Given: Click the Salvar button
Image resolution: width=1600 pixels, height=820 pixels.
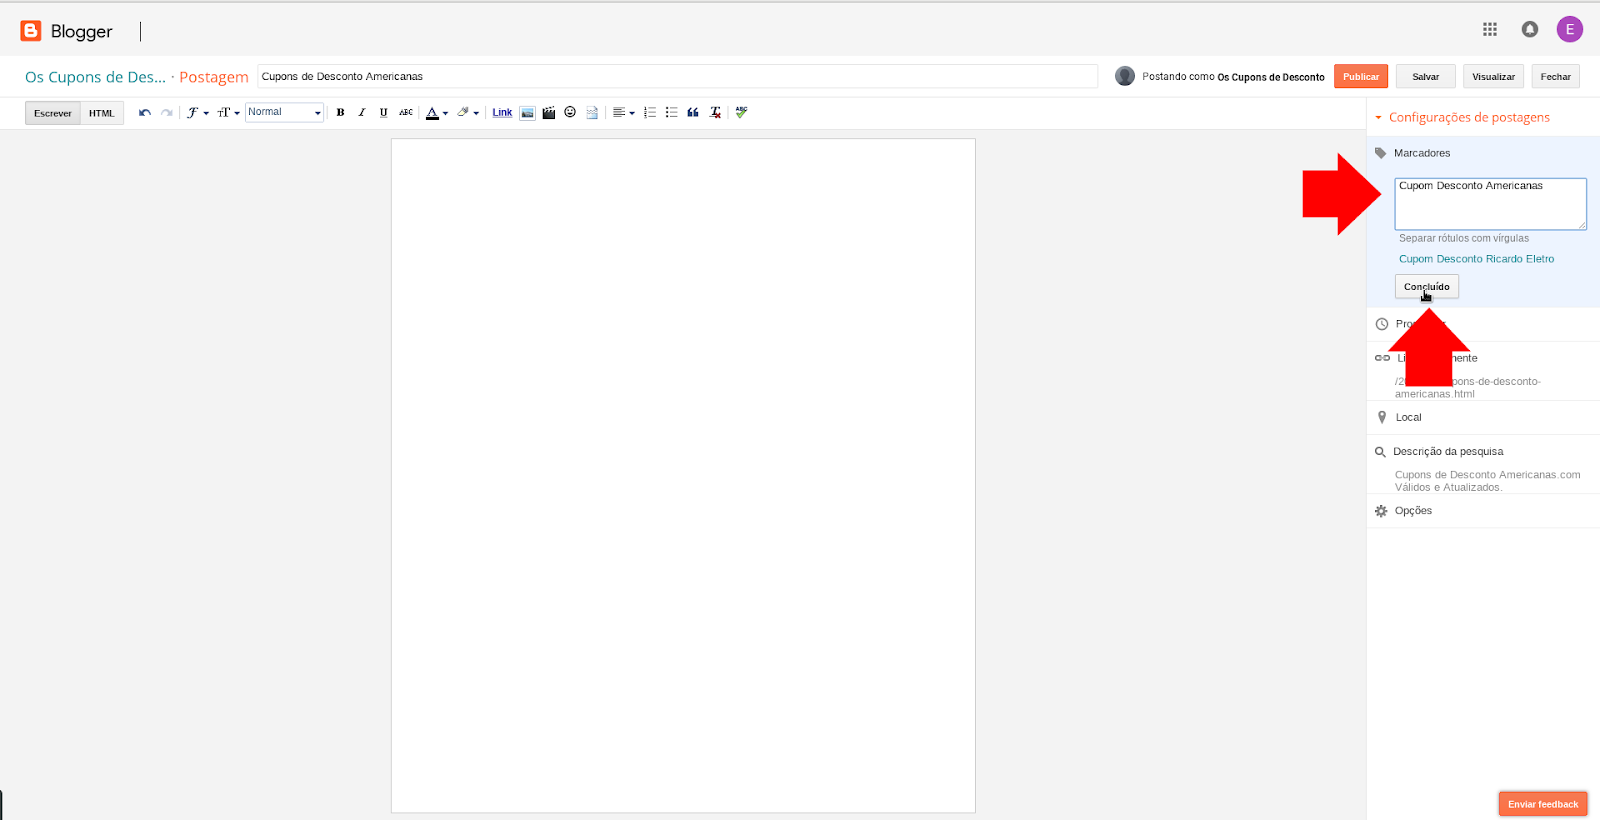Looking at the screenshot, I should (x=1426, y=76).
